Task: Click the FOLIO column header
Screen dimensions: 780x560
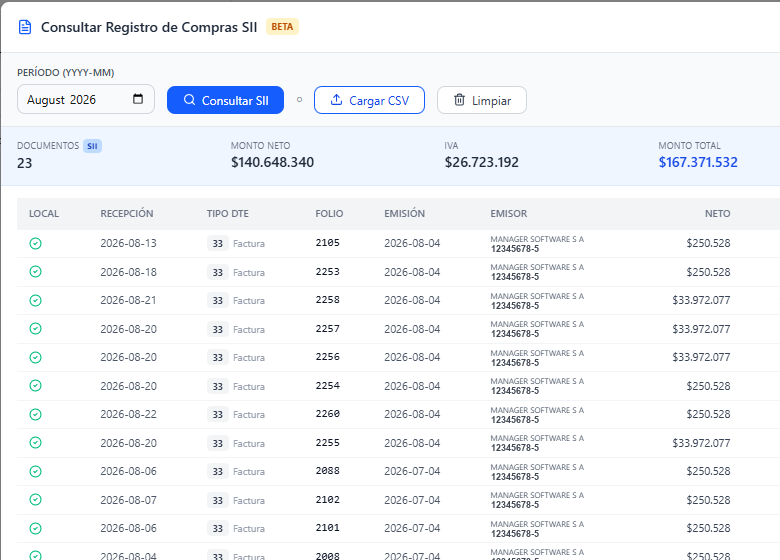Action: [x=329, y=213]
